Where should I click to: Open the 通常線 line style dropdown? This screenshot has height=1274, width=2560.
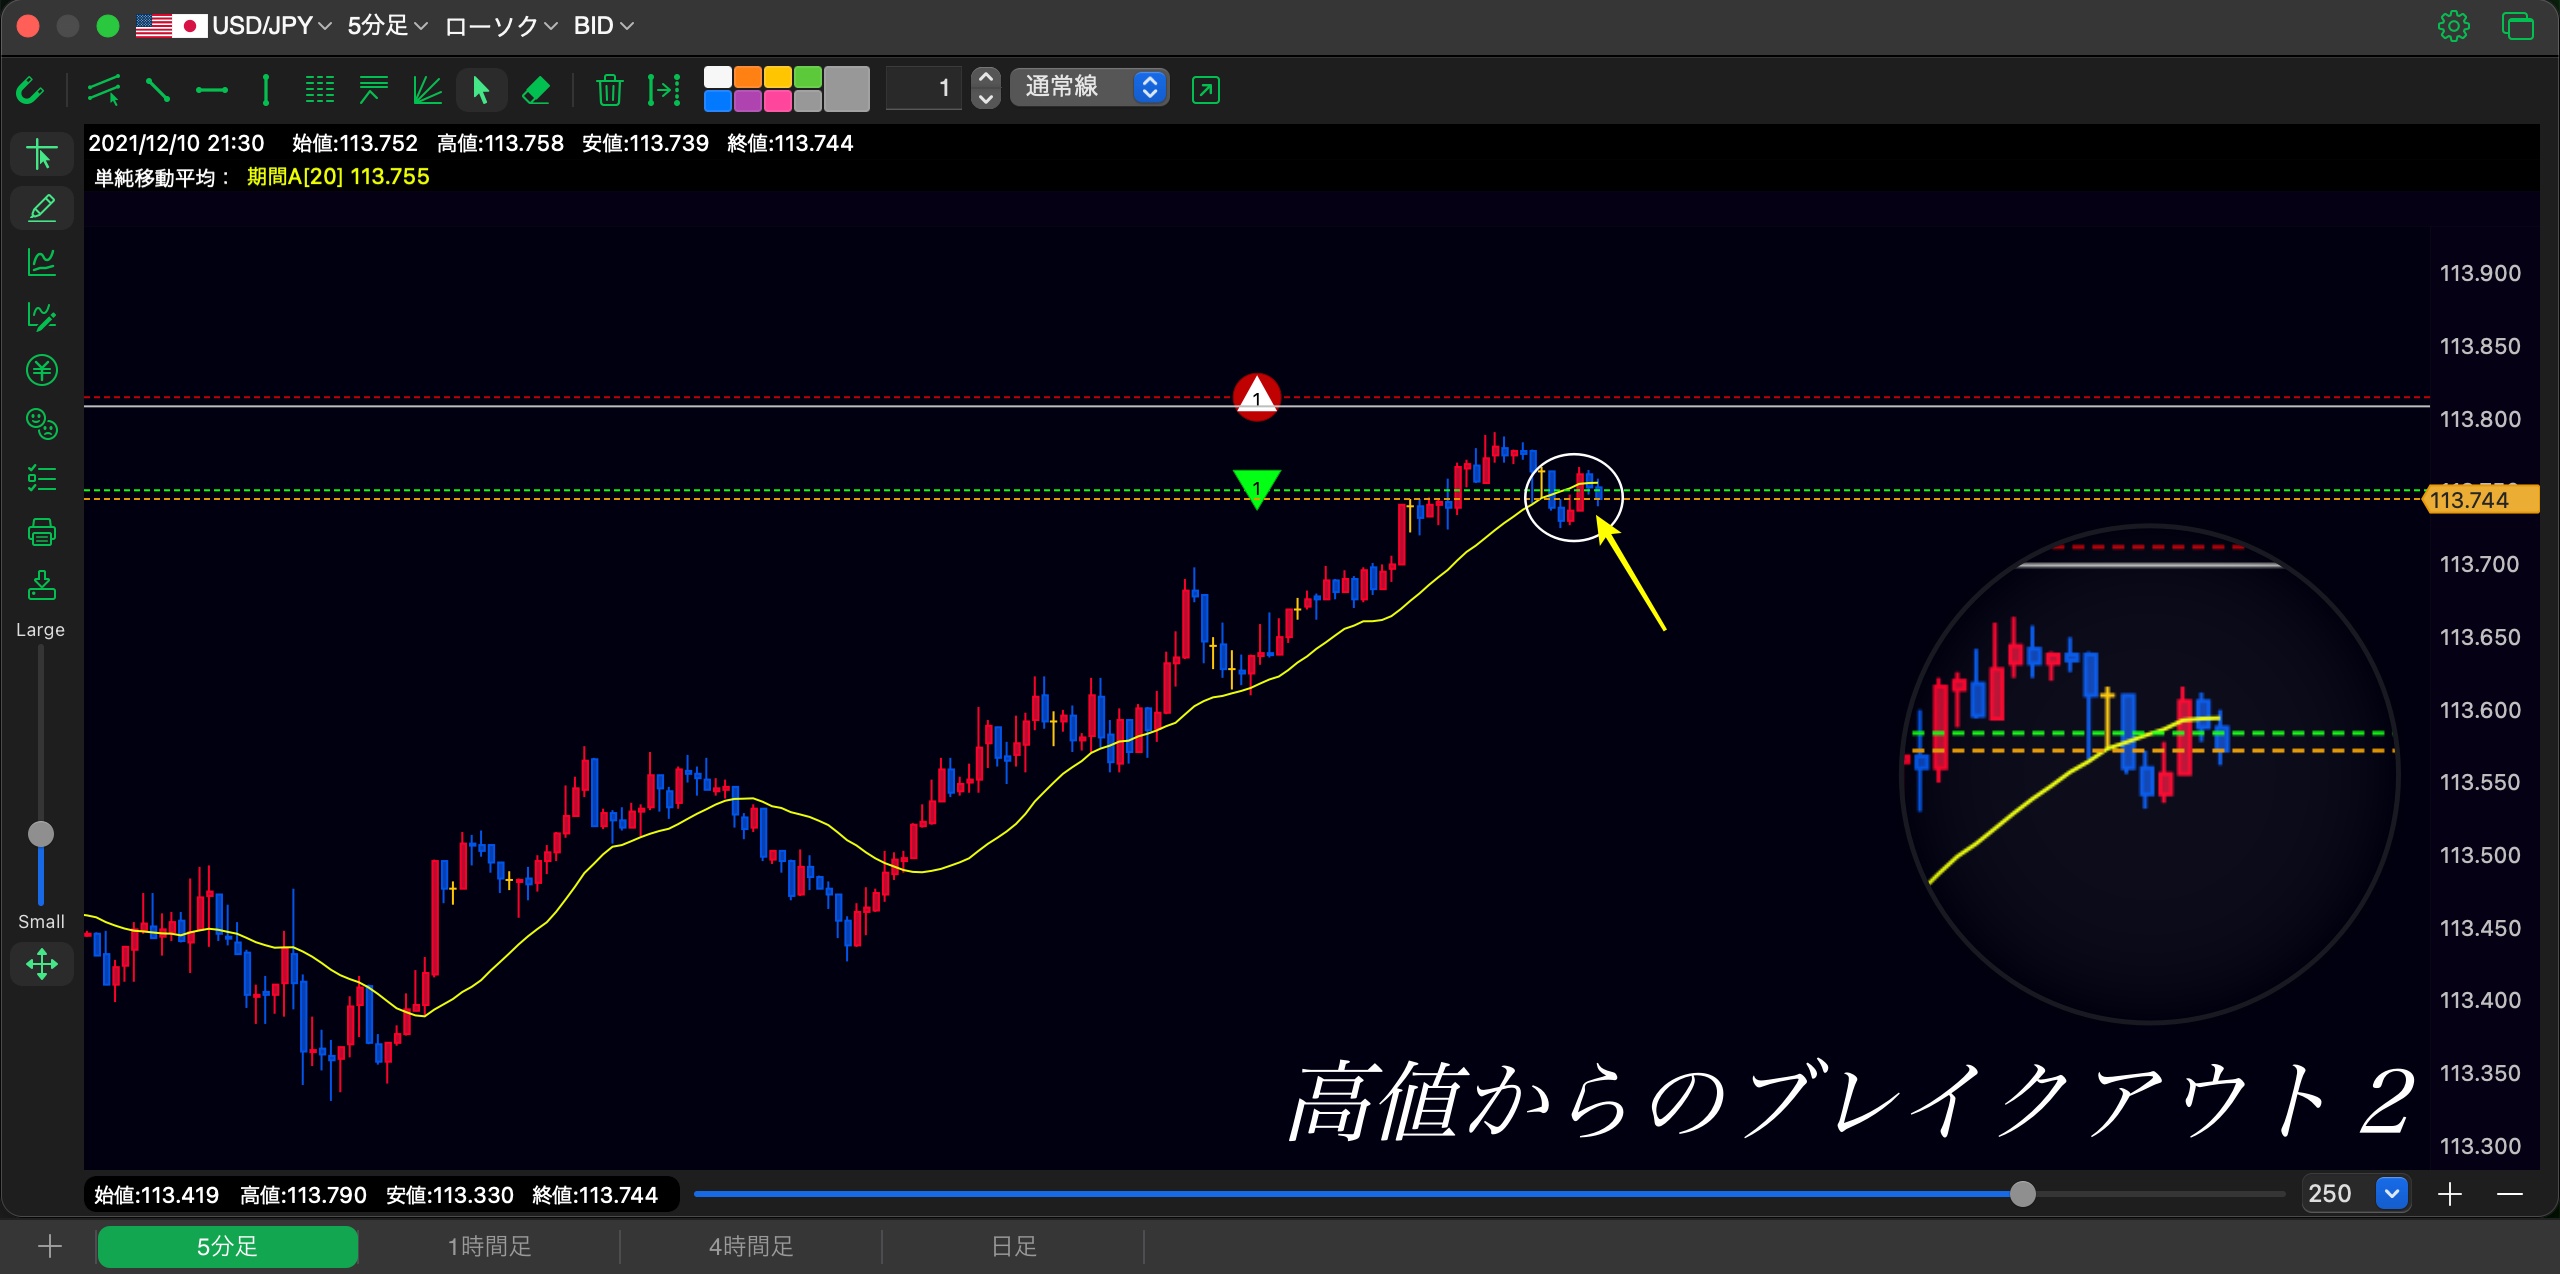(x=1089, y=88)
